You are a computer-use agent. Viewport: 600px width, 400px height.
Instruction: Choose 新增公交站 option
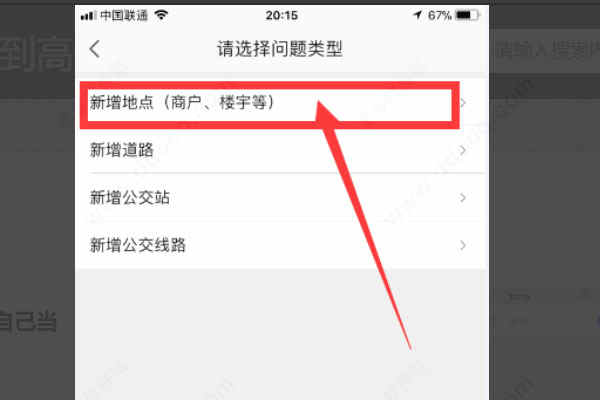282,198
